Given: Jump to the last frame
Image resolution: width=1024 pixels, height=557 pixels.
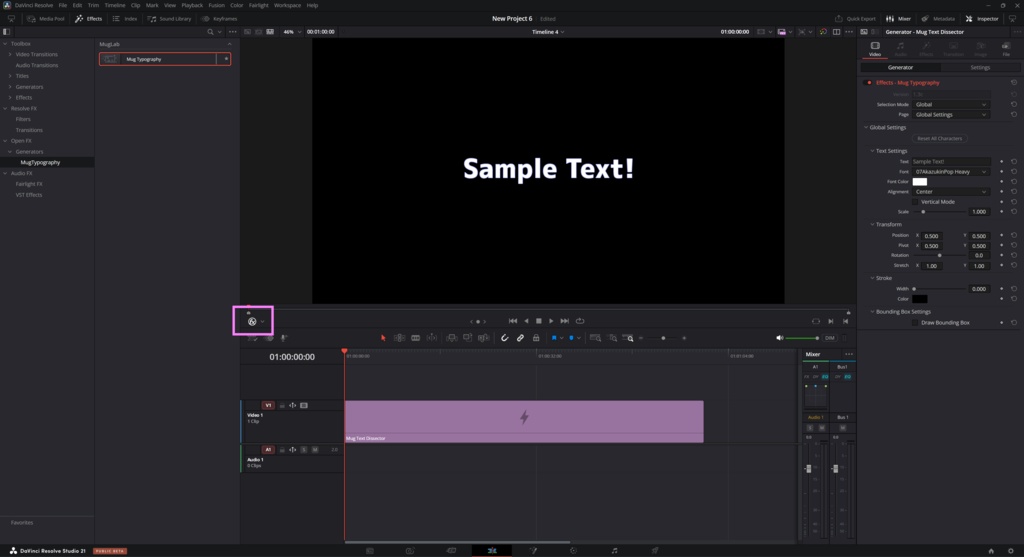Looking at the screenshot, I should 565,321.
